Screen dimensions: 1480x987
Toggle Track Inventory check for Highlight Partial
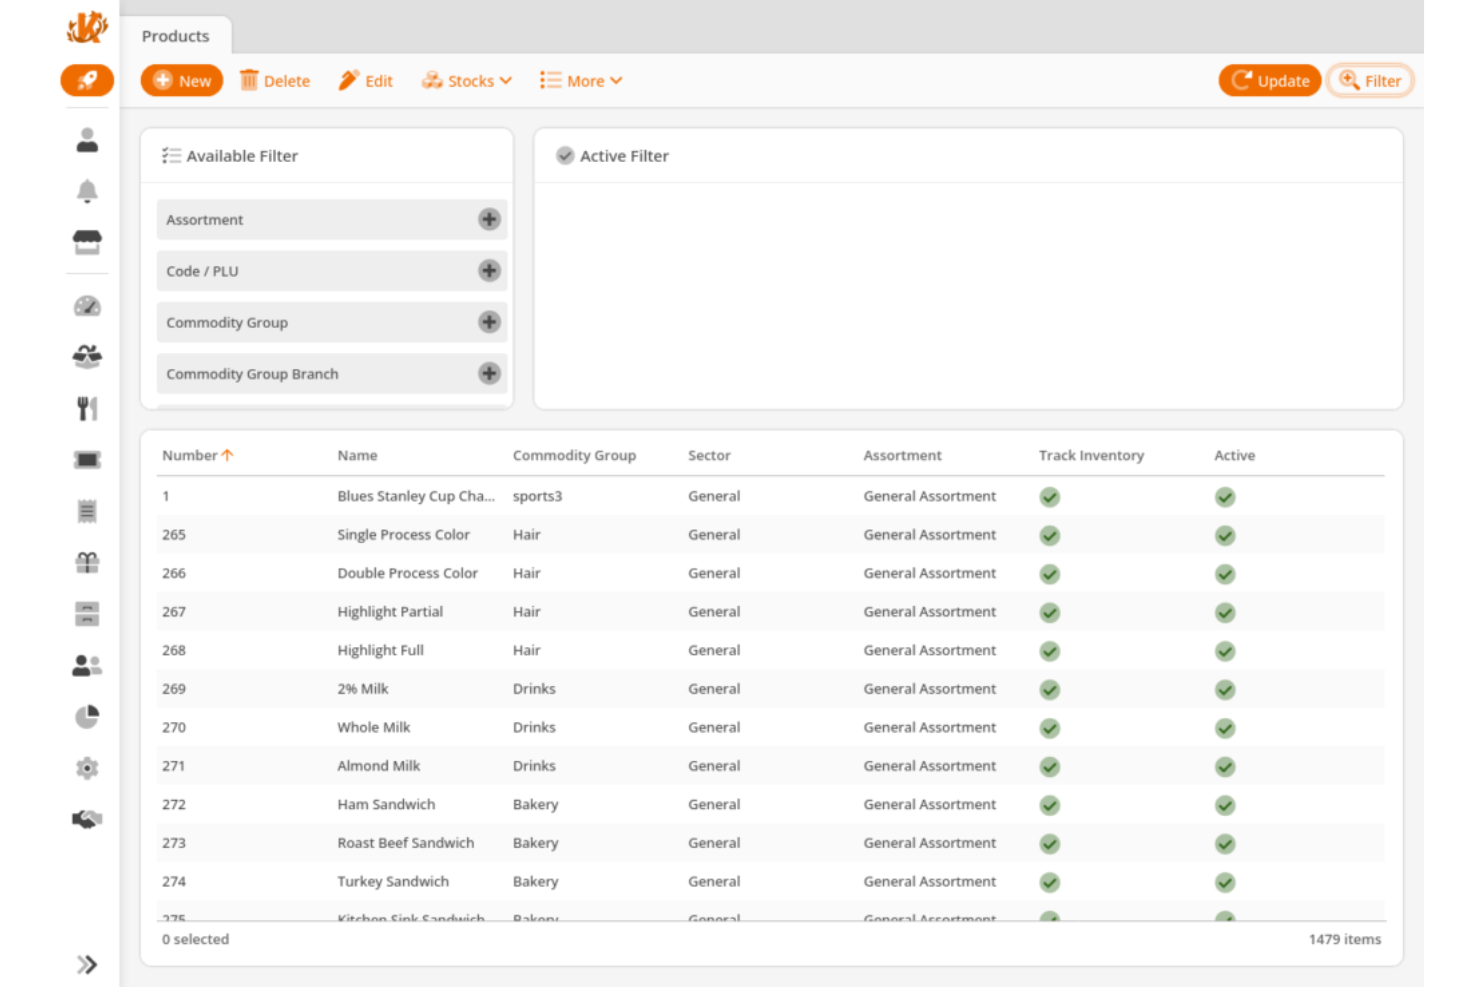(x=1050, y=613)
